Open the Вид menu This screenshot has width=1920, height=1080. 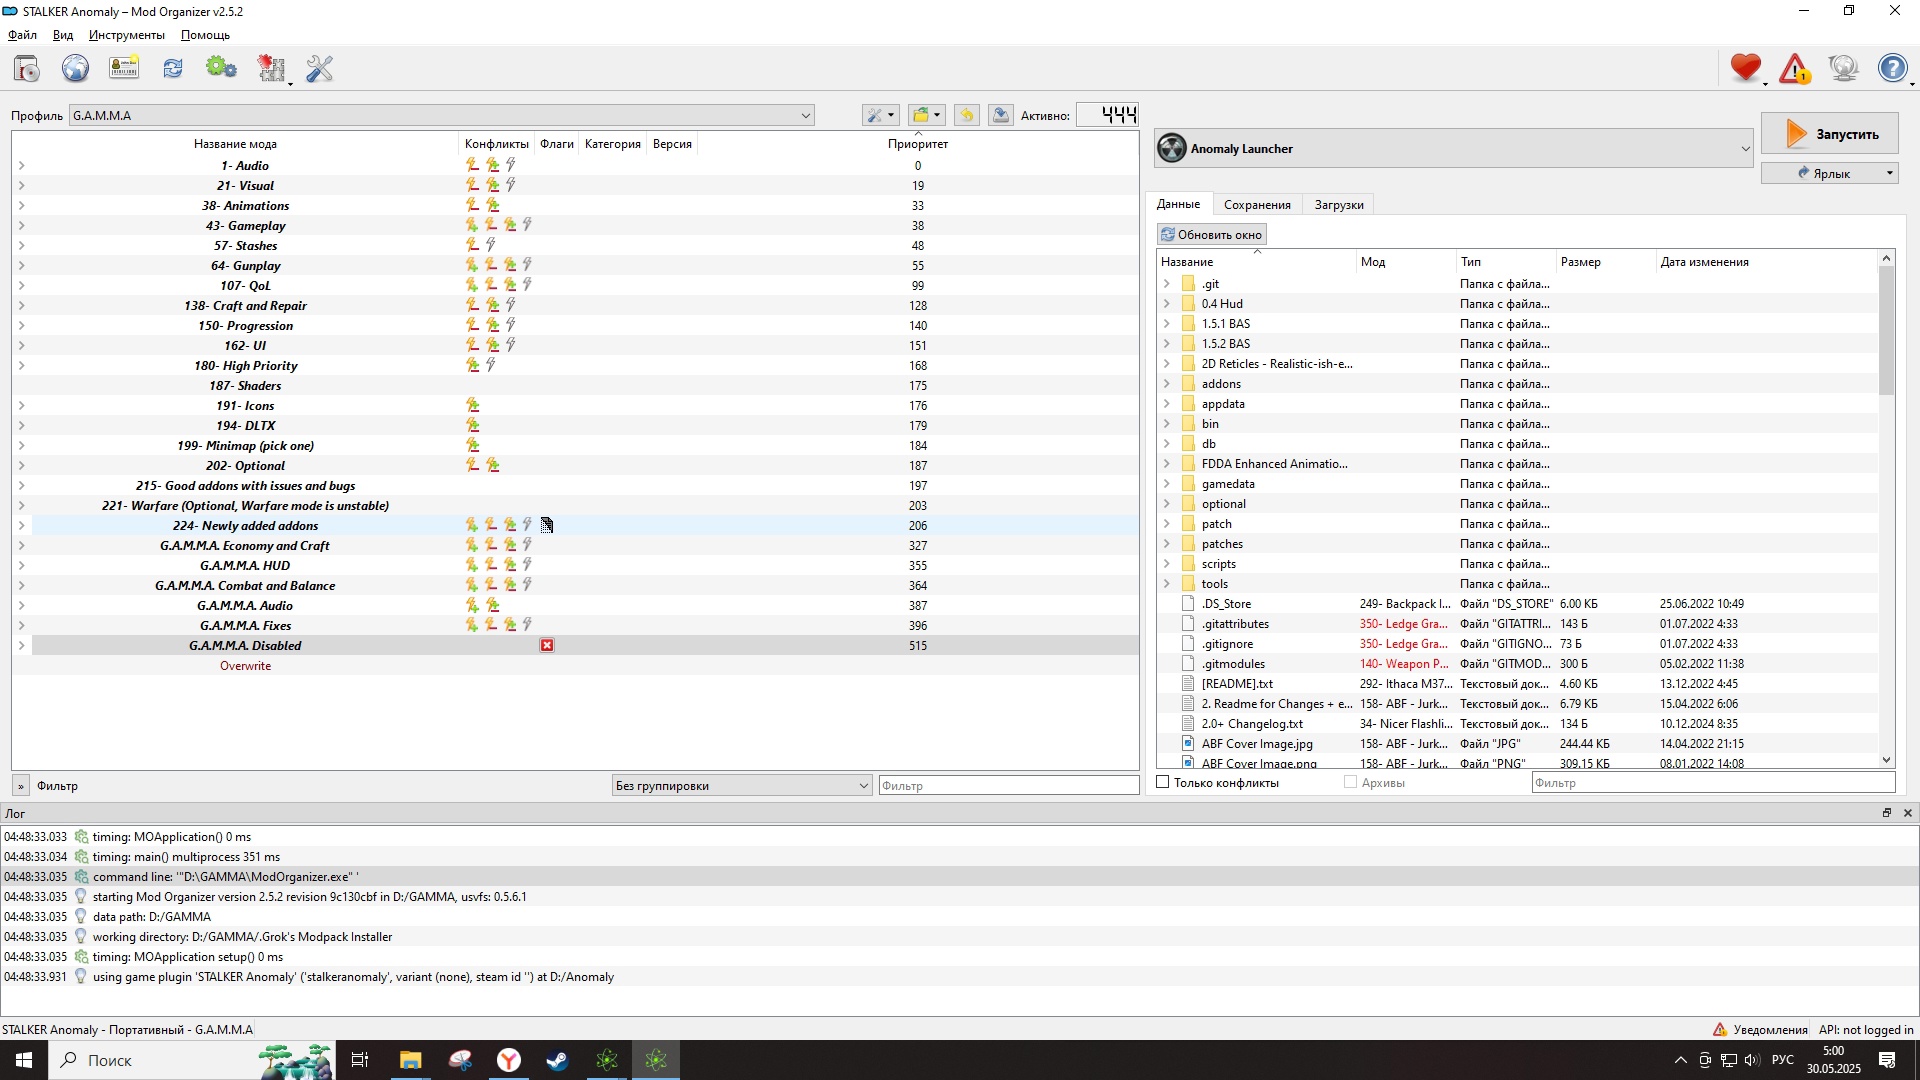[63, 35]
